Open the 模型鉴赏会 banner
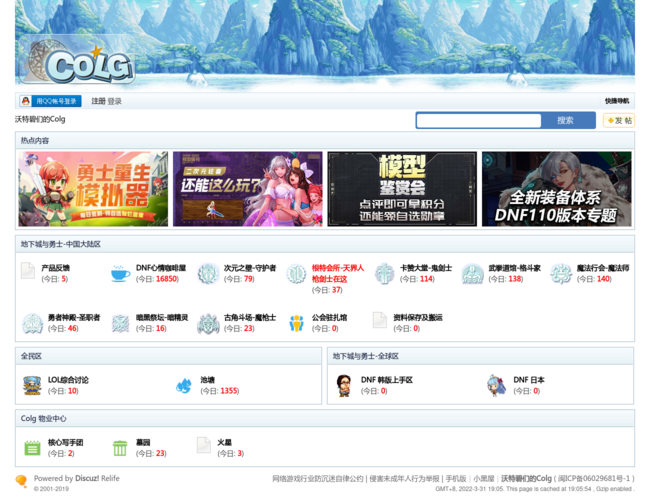The height and width of the screenshot is (500, 650). [402, 189]
